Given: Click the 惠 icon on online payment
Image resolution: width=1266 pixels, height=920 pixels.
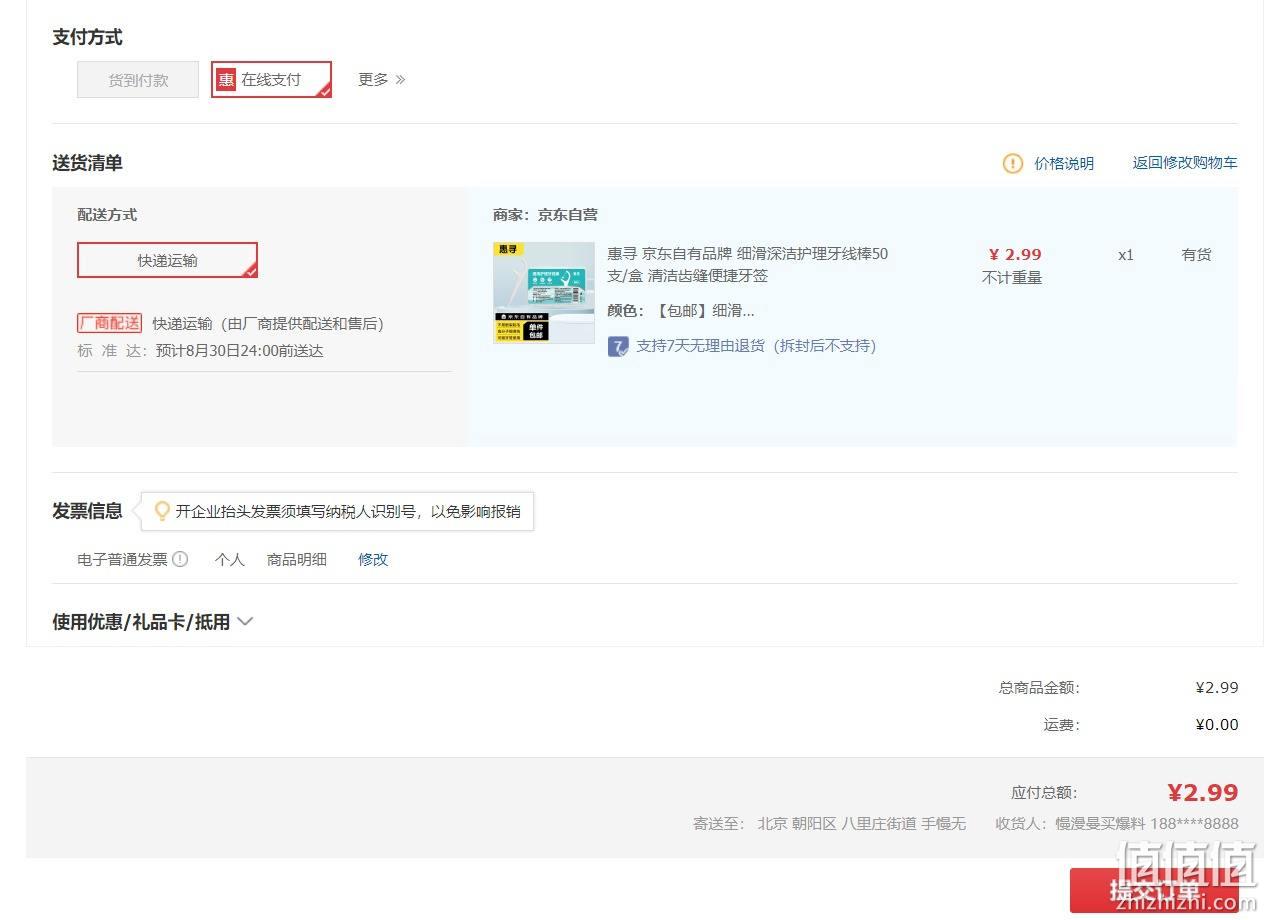Looking at the screenshot, I should tap(227, 80).
